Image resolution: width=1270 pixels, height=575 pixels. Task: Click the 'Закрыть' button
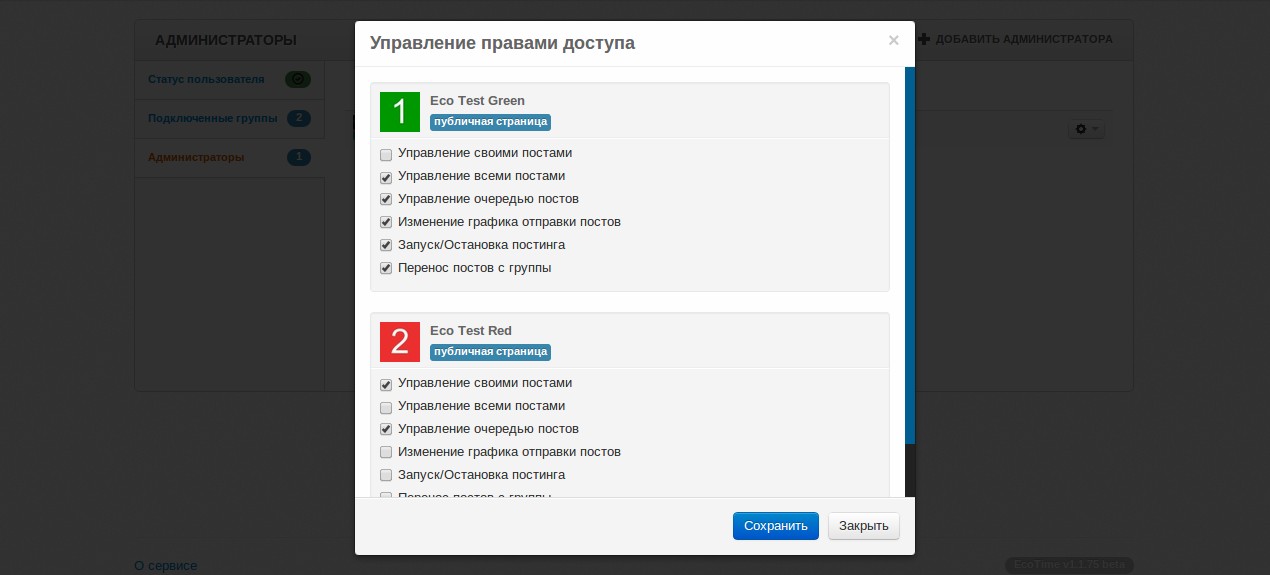[x=863, y=526]
